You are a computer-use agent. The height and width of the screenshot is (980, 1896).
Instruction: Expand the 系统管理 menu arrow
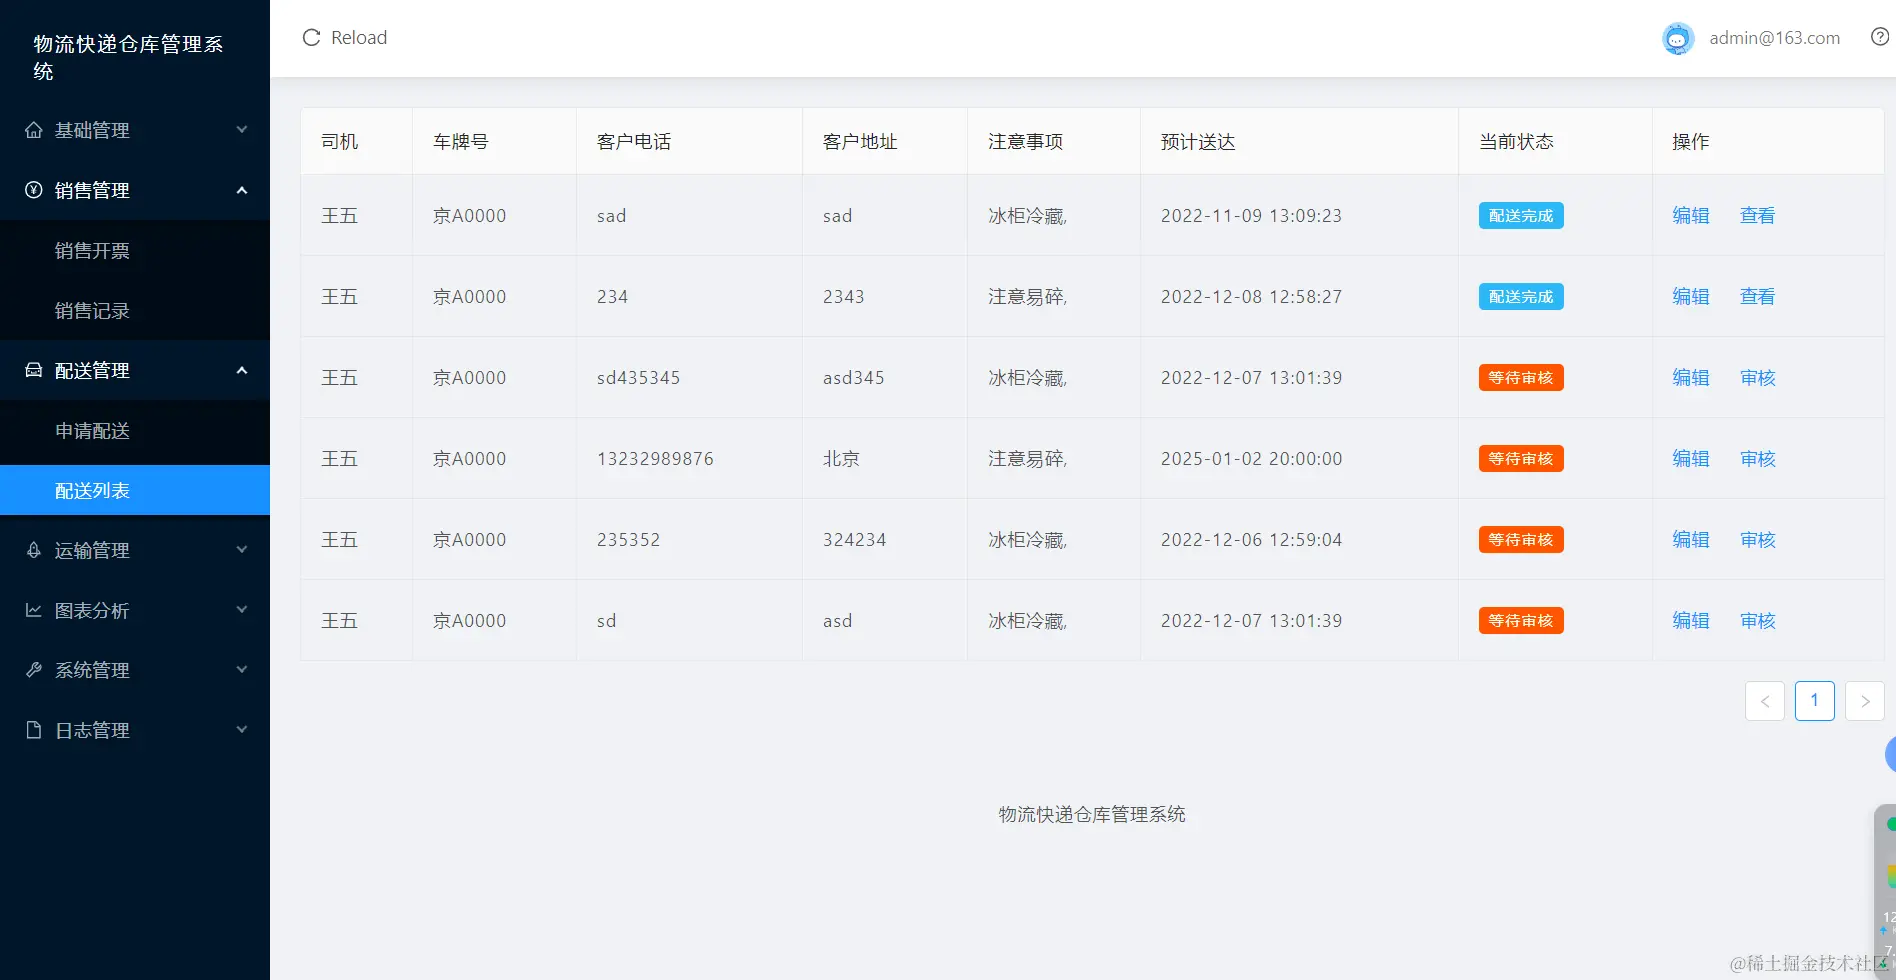(241, 670)
